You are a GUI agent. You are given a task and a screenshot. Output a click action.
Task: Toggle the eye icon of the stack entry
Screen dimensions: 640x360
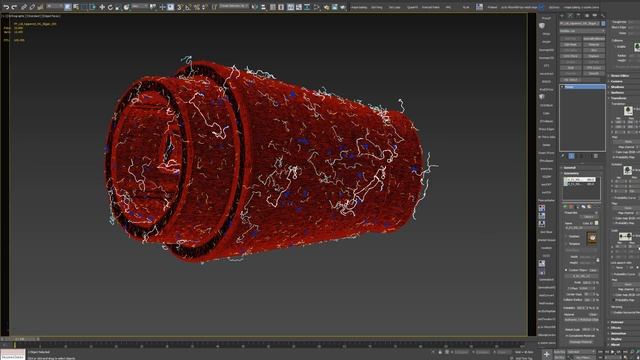point(562,87)
